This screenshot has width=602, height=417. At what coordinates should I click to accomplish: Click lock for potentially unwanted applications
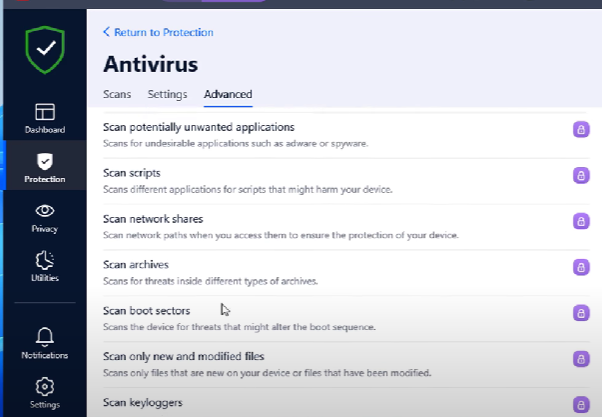click(x=580, y=129)
